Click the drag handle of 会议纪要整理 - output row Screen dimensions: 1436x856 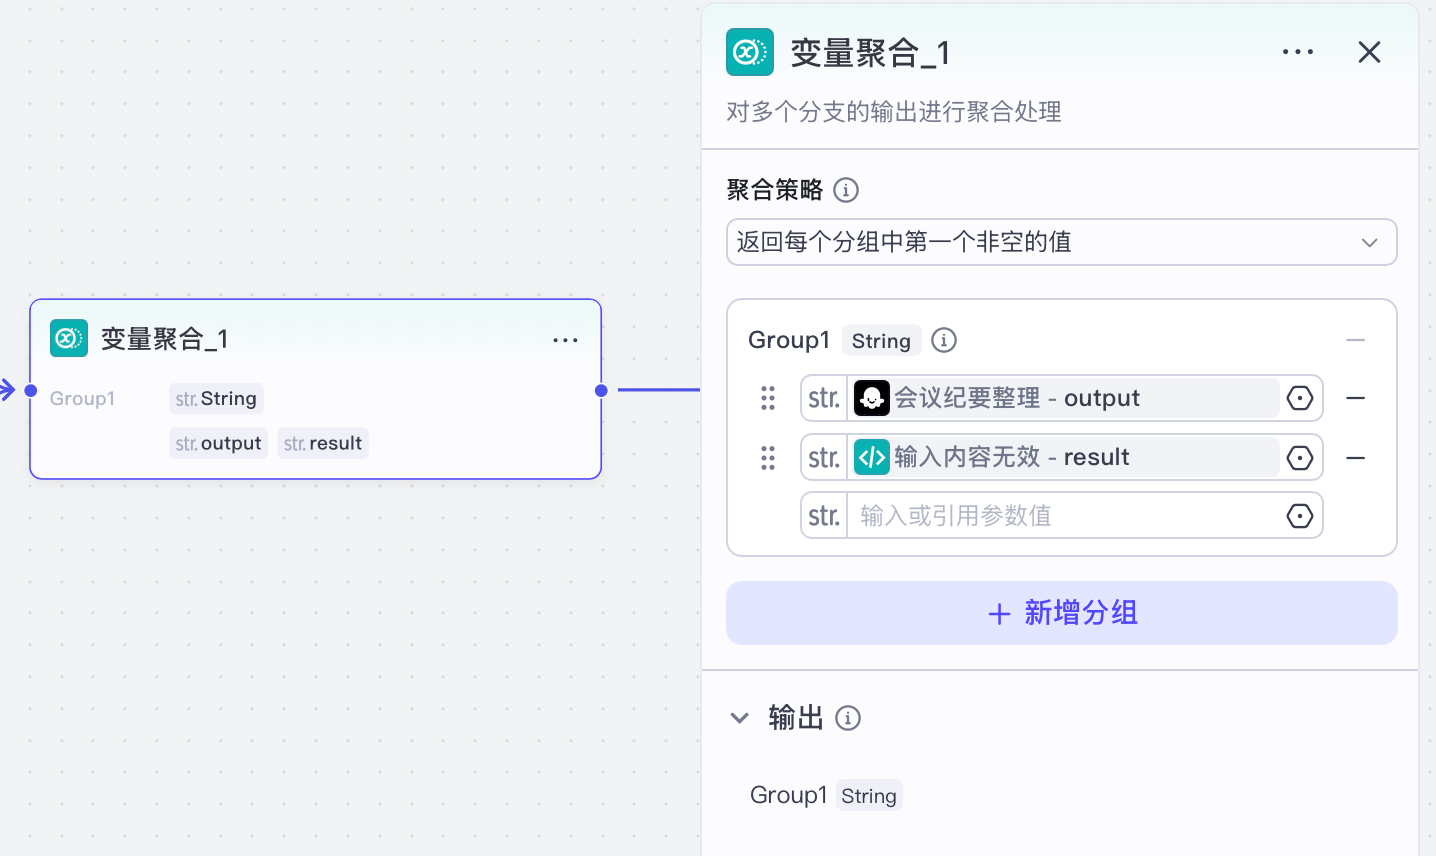[768, 398]
